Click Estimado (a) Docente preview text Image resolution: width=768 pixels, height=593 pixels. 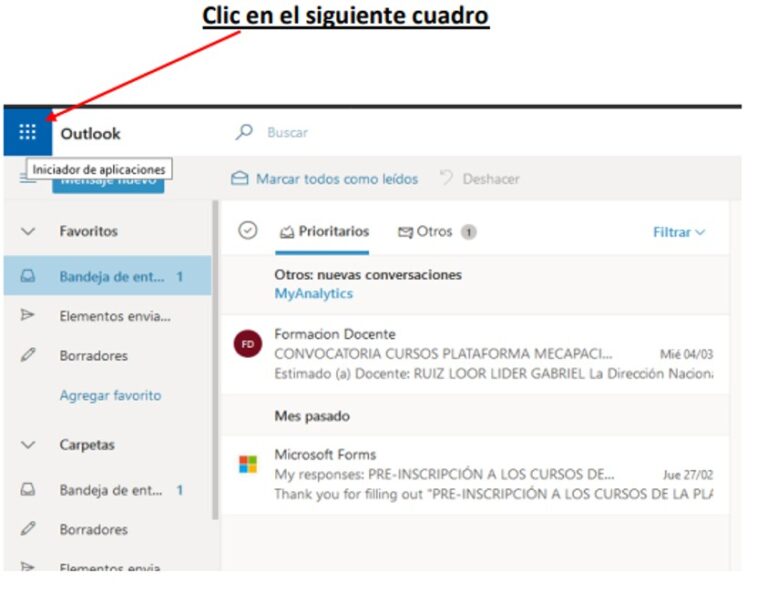point(493,374)
